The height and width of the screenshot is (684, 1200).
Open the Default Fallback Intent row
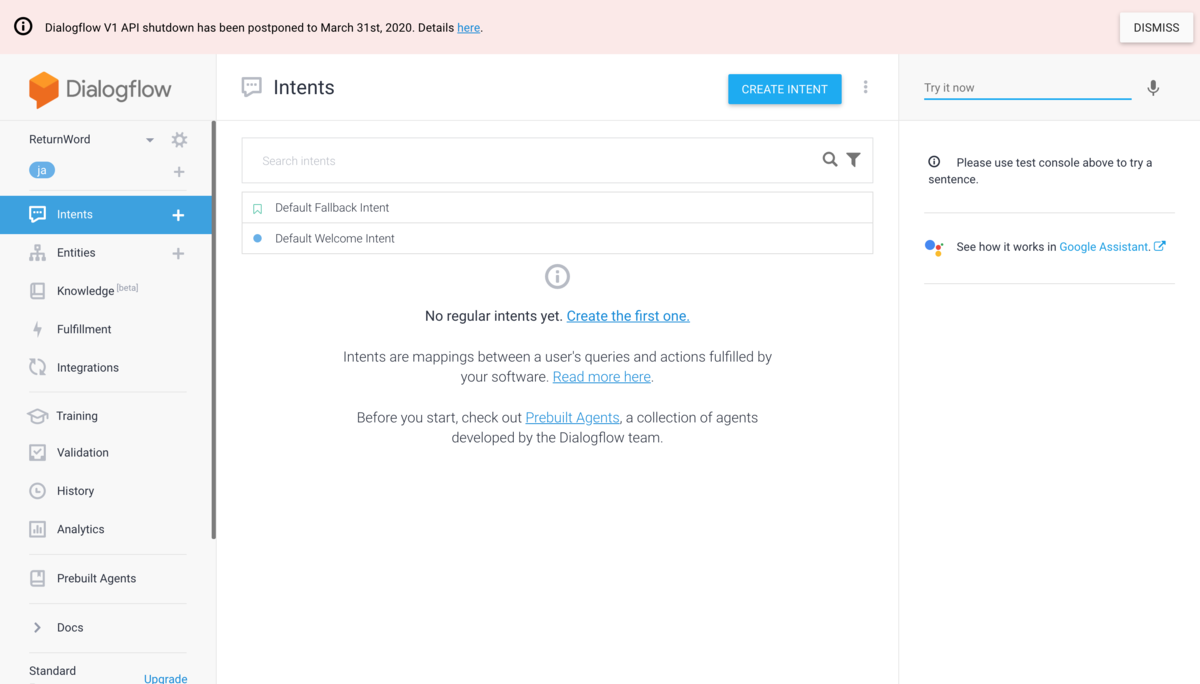point(557,208)
